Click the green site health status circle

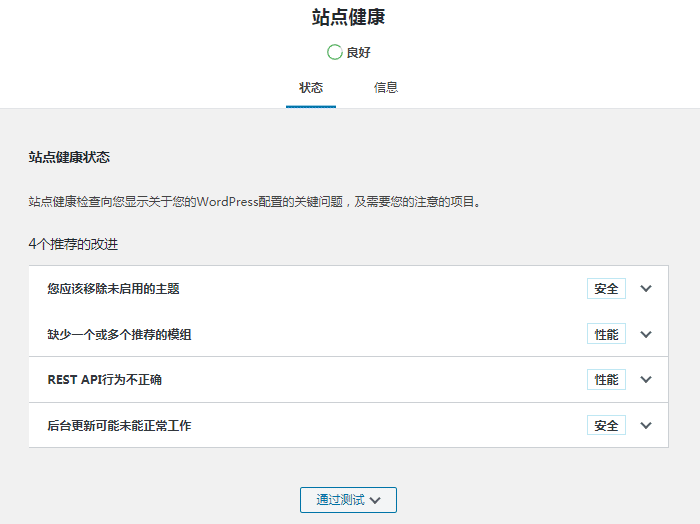(x=334, y=52)
